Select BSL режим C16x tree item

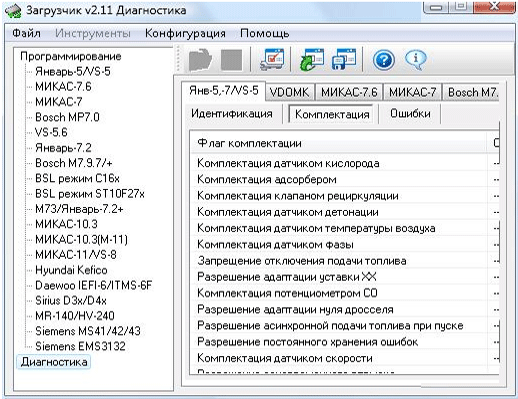[x=77, y=178]
